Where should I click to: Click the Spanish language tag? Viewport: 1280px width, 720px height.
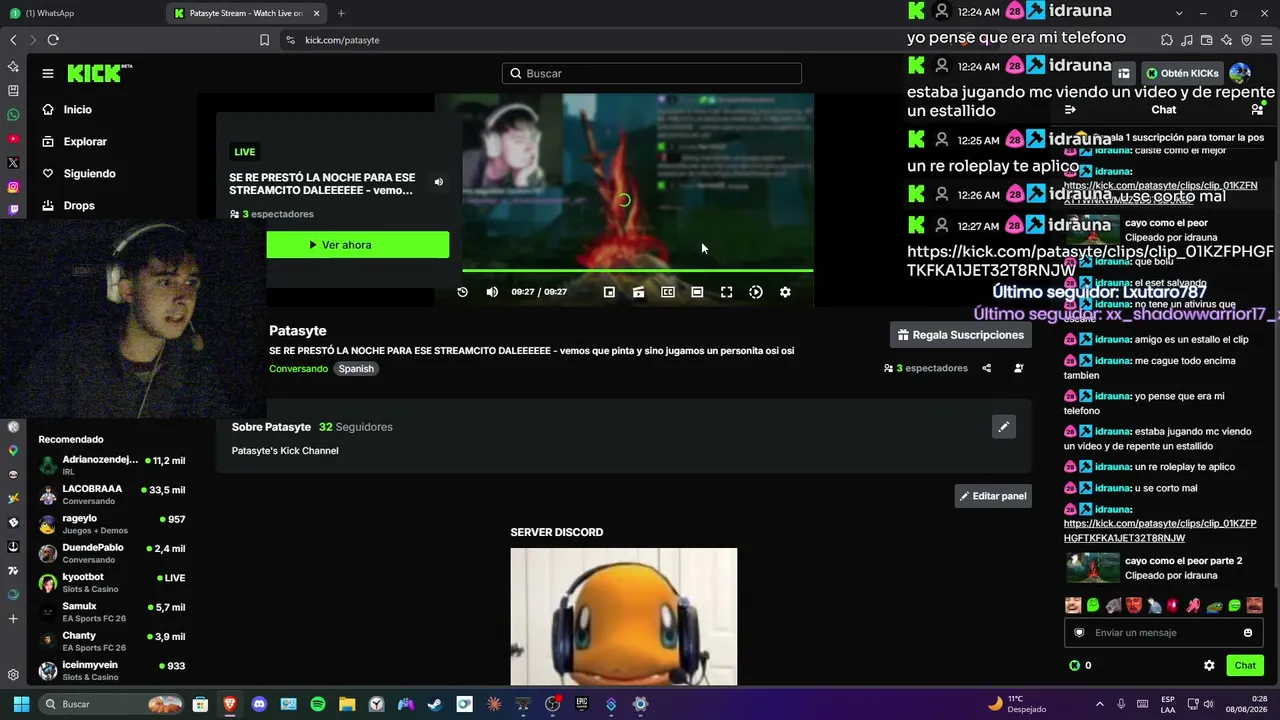pyautogui.click(x=356, y=369)
